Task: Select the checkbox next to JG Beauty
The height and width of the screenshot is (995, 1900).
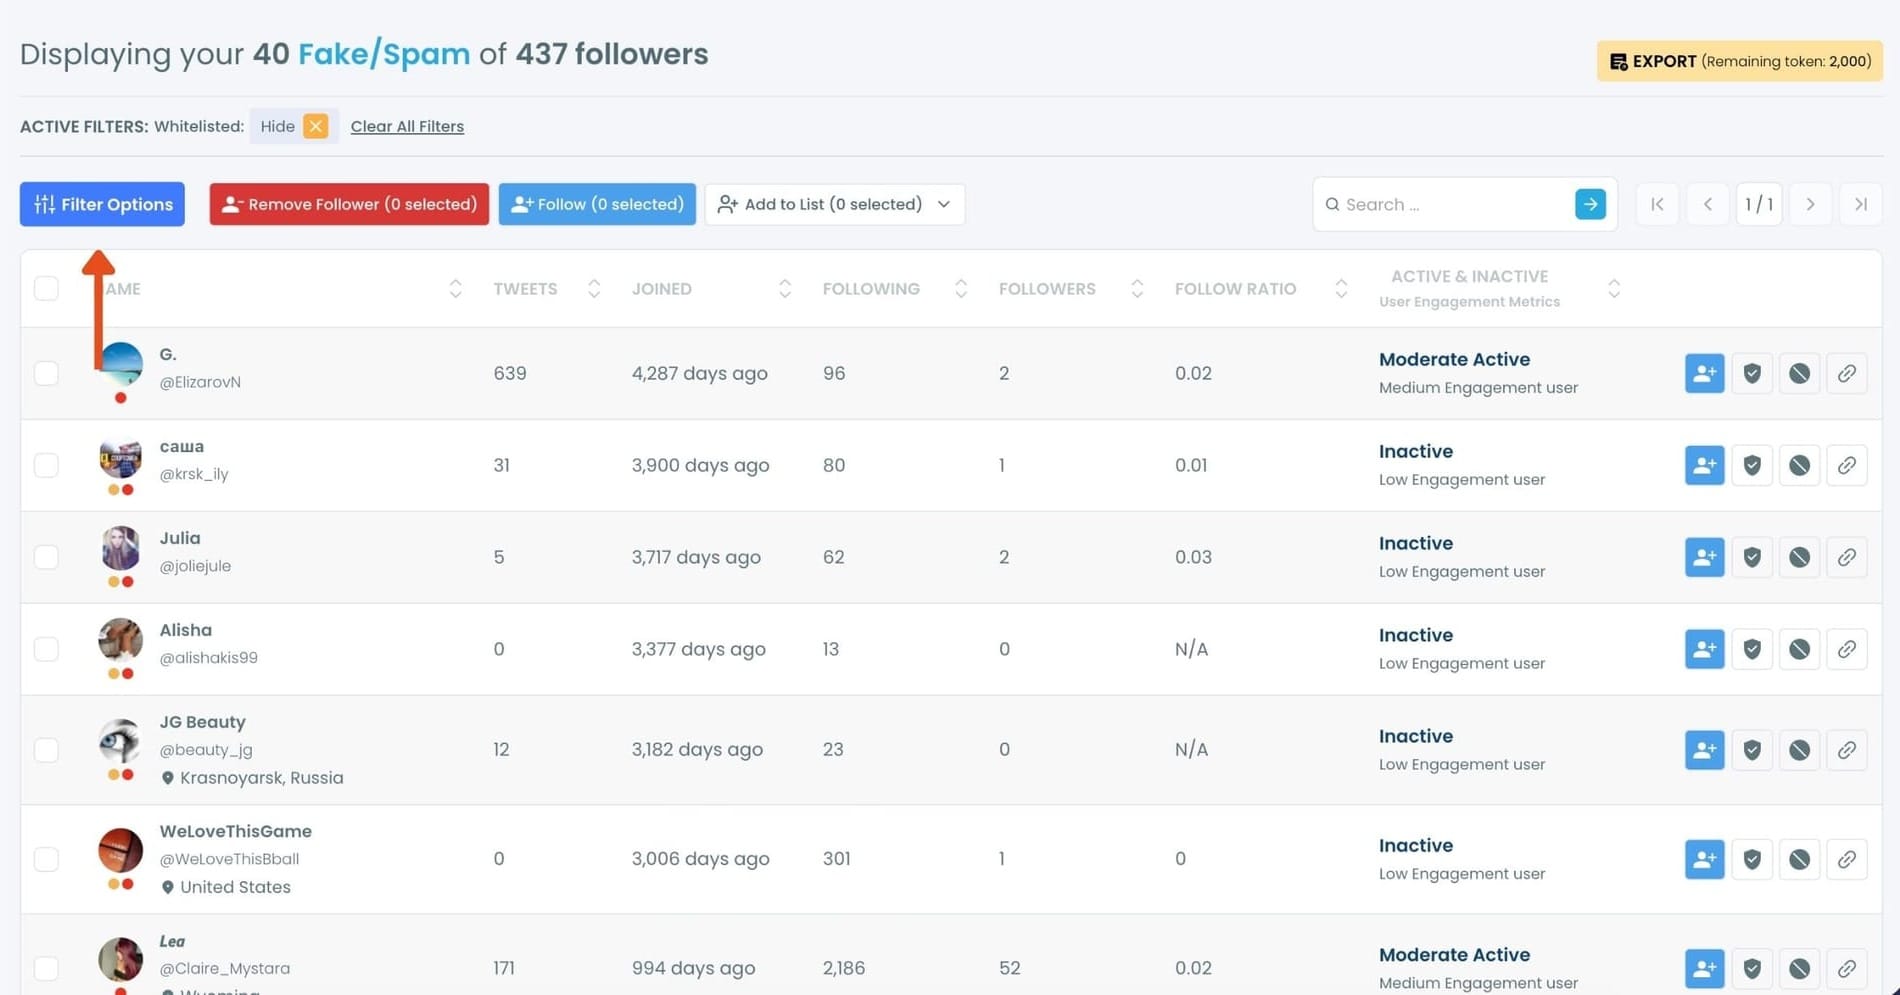Action: 46,749
